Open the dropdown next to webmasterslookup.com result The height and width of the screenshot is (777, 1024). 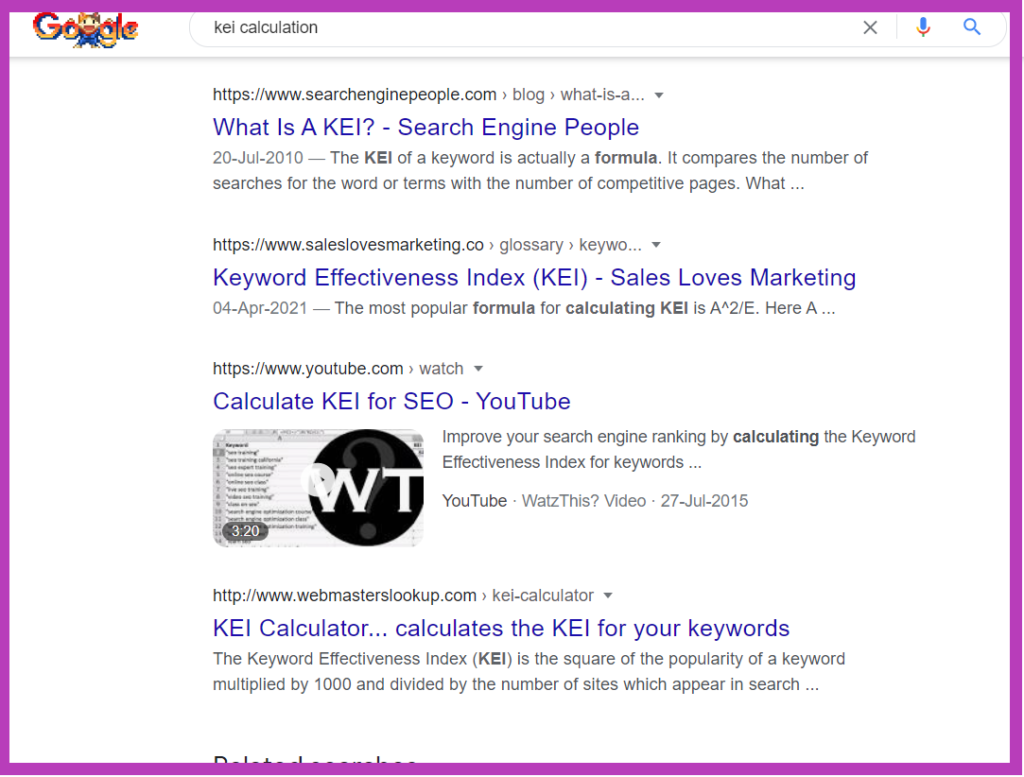(x=608, y=595)
